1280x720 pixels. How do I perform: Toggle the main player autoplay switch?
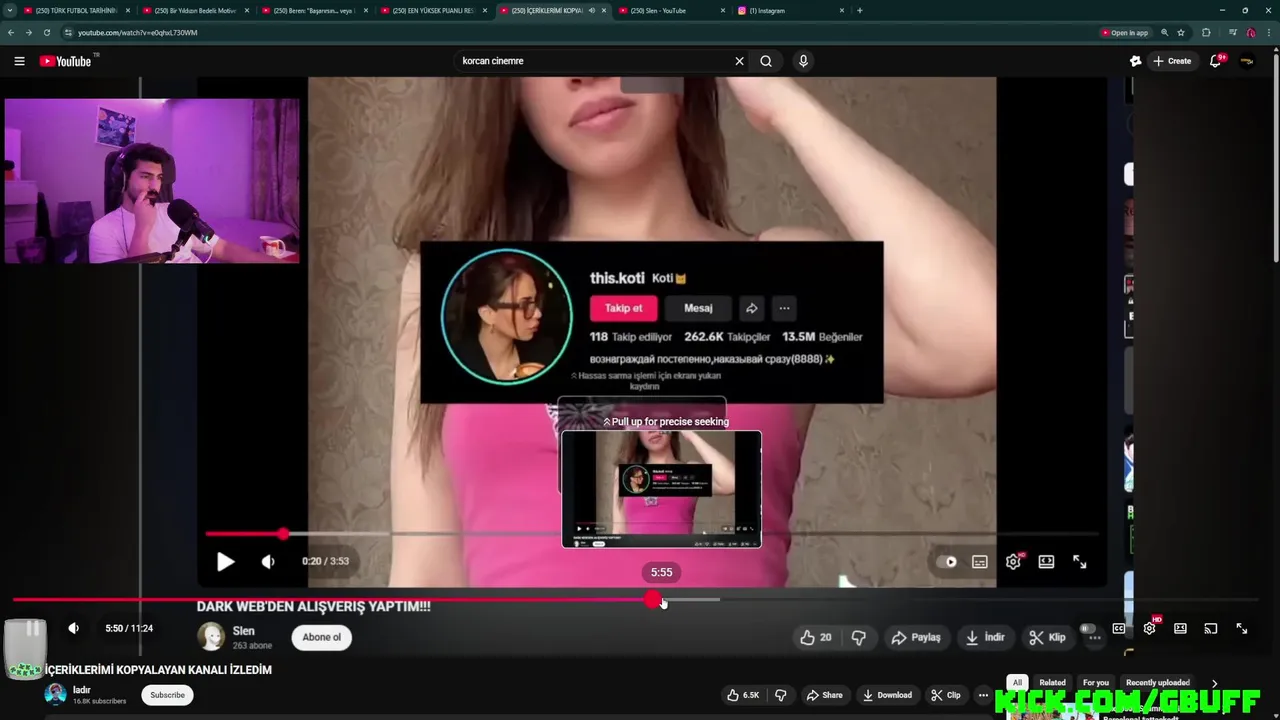(1087, 628)
